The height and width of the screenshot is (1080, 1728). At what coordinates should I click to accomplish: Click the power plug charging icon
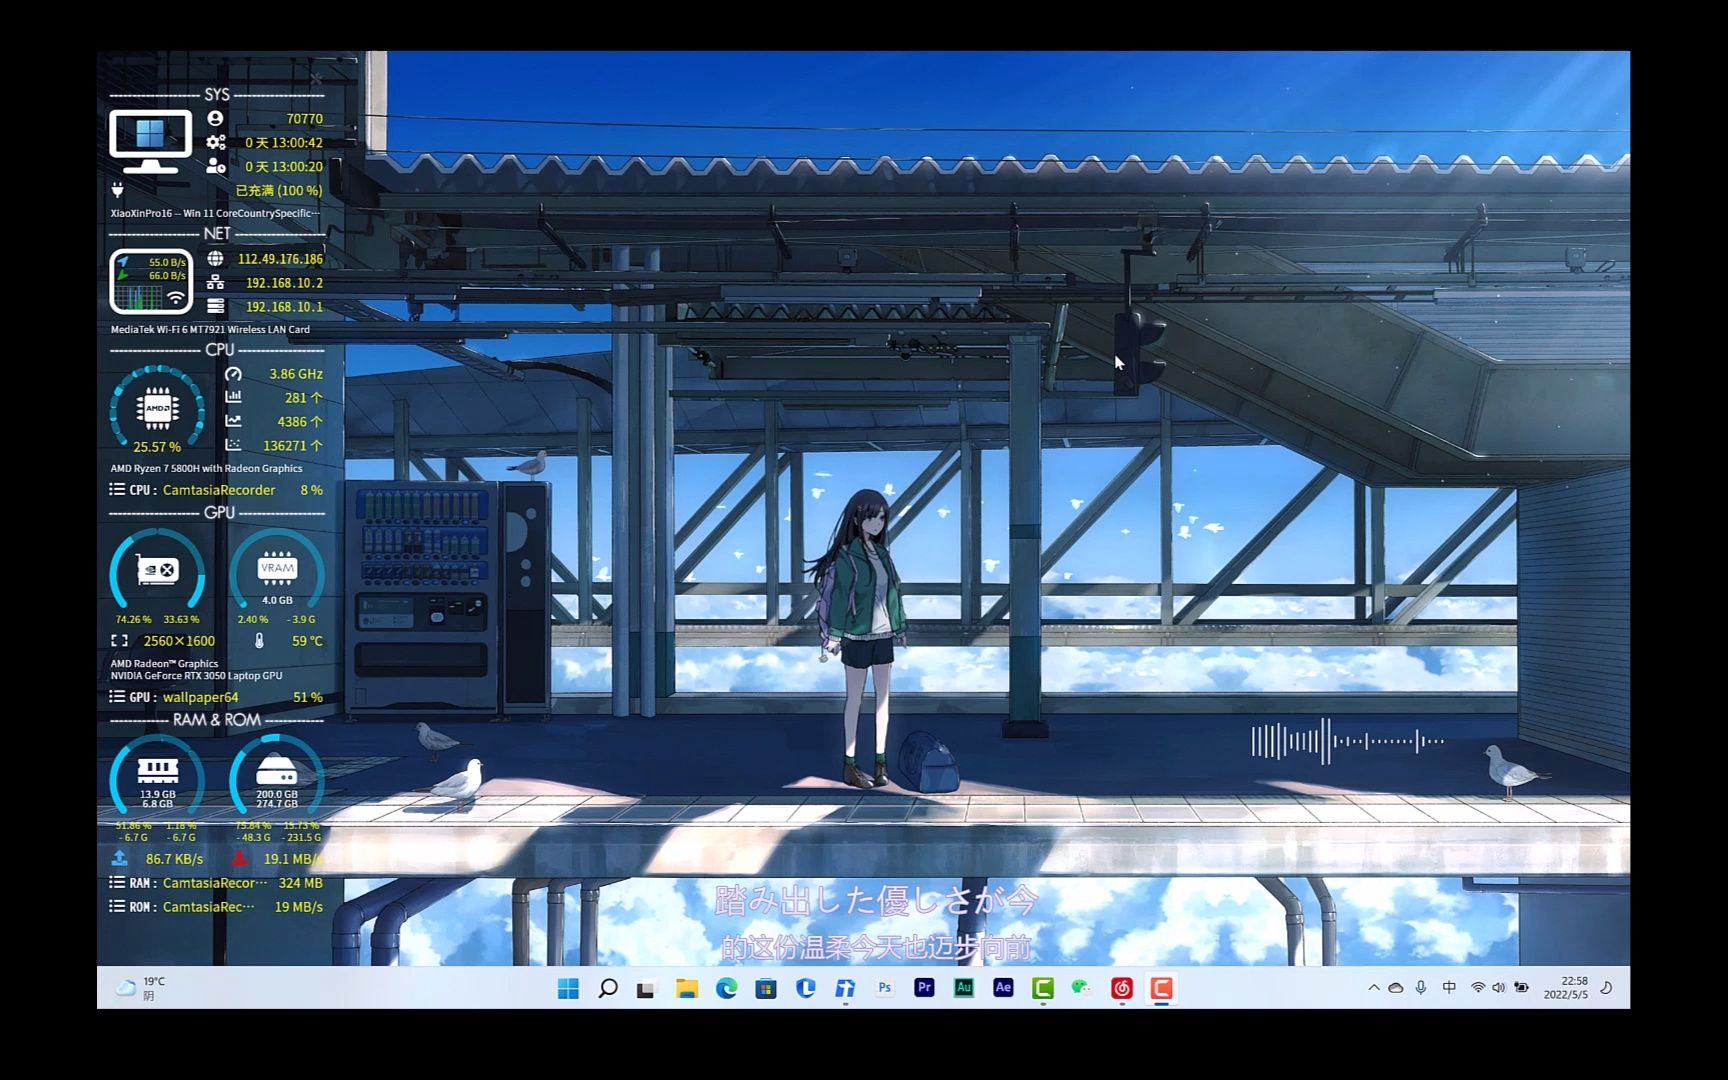tap(117, 190)
